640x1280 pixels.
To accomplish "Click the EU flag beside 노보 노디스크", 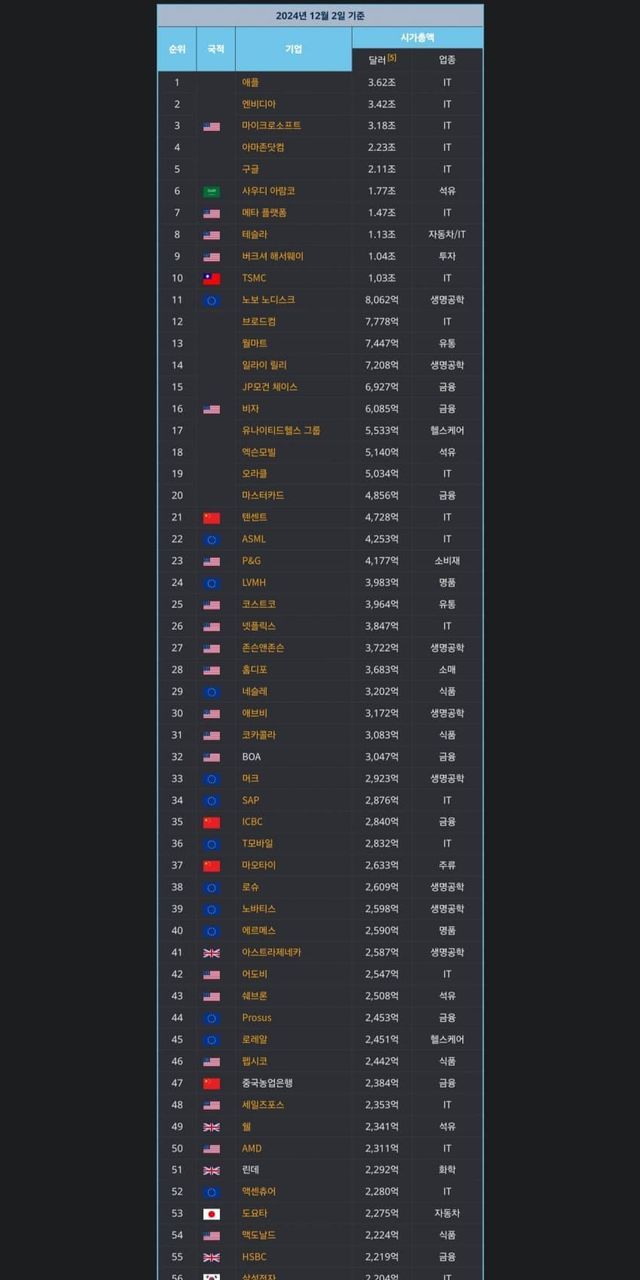I will 211,300.
